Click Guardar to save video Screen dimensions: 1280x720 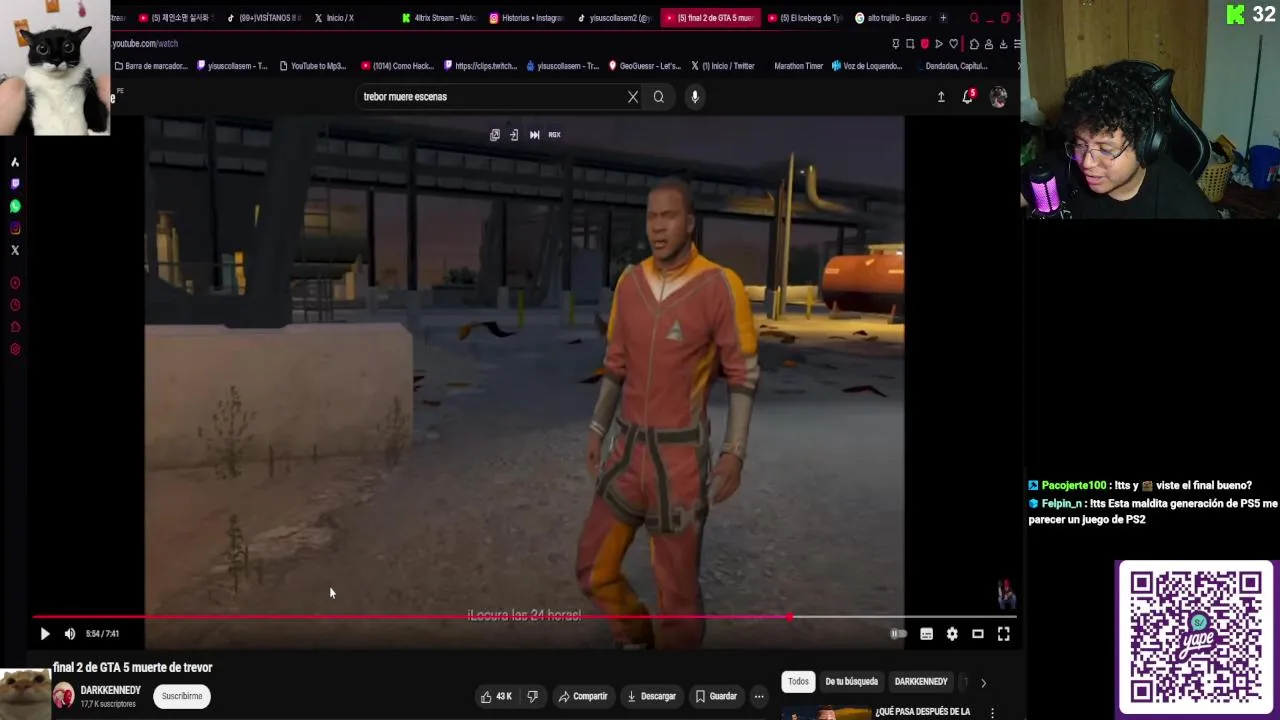click(x=716, y=696)
